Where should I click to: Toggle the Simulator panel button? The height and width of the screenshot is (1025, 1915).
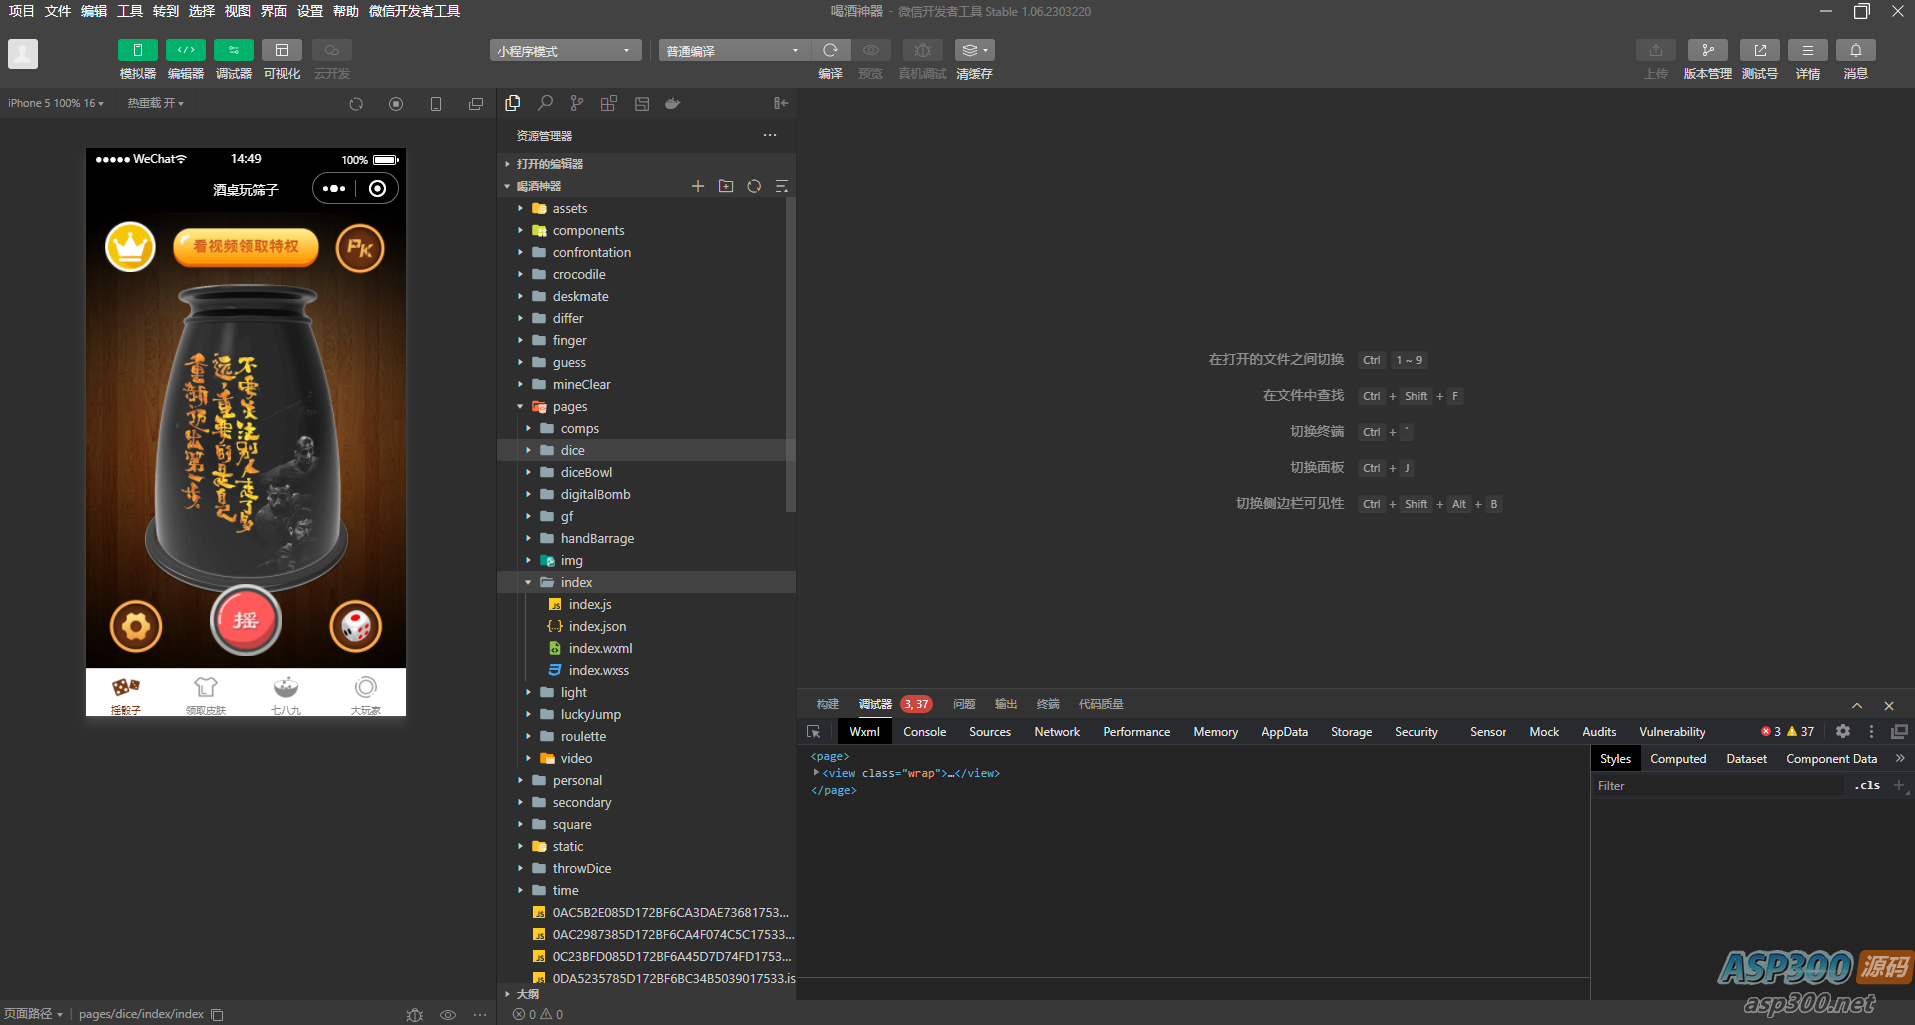tap(138, 50)
